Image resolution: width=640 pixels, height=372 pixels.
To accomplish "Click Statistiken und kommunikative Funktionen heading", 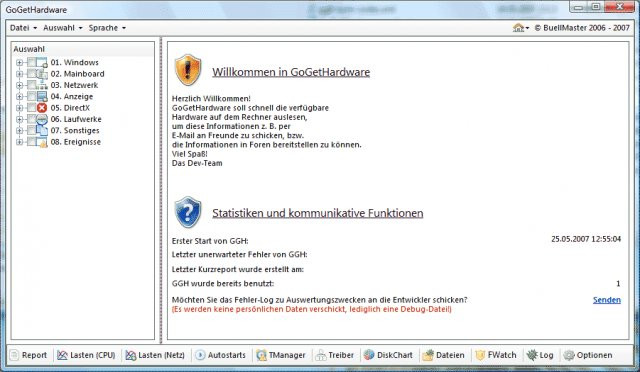I will [x=318, y=213].
